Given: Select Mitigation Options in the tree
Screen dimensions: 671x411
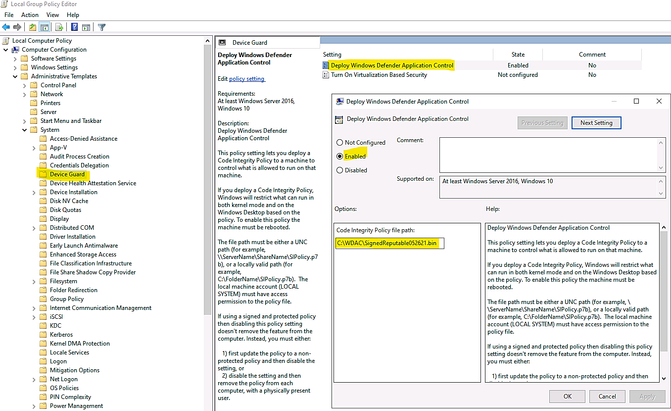Looking at the screenshot, I should [74, 370].
